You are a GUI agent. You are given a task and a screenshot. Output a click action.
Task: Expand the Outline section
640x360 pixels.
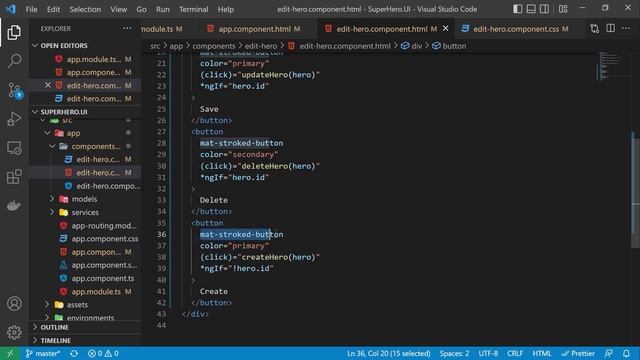click(35, 327)
